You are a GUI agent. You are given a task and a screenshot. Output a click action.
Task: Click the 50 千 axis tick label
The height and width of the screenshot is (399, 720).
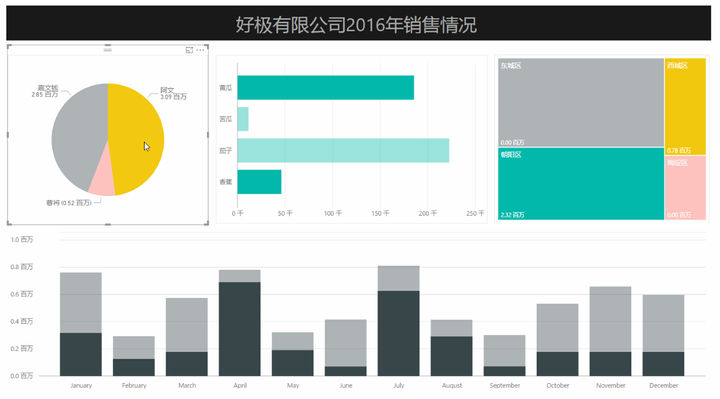285,214
